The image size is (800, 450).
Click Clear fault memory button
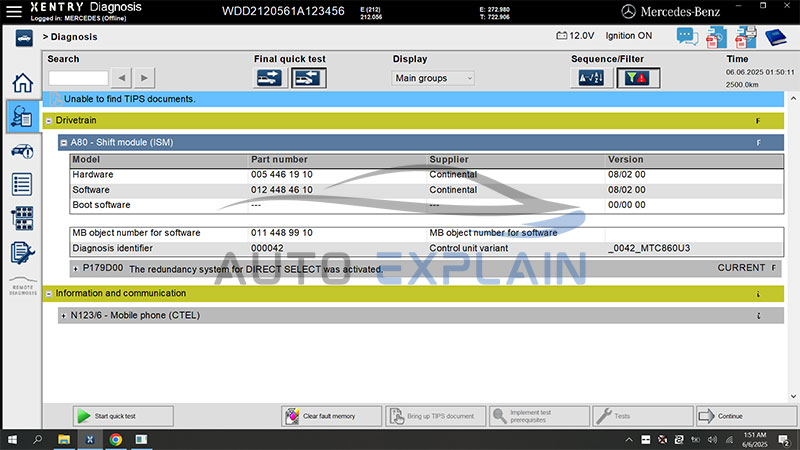click(331, 416)
